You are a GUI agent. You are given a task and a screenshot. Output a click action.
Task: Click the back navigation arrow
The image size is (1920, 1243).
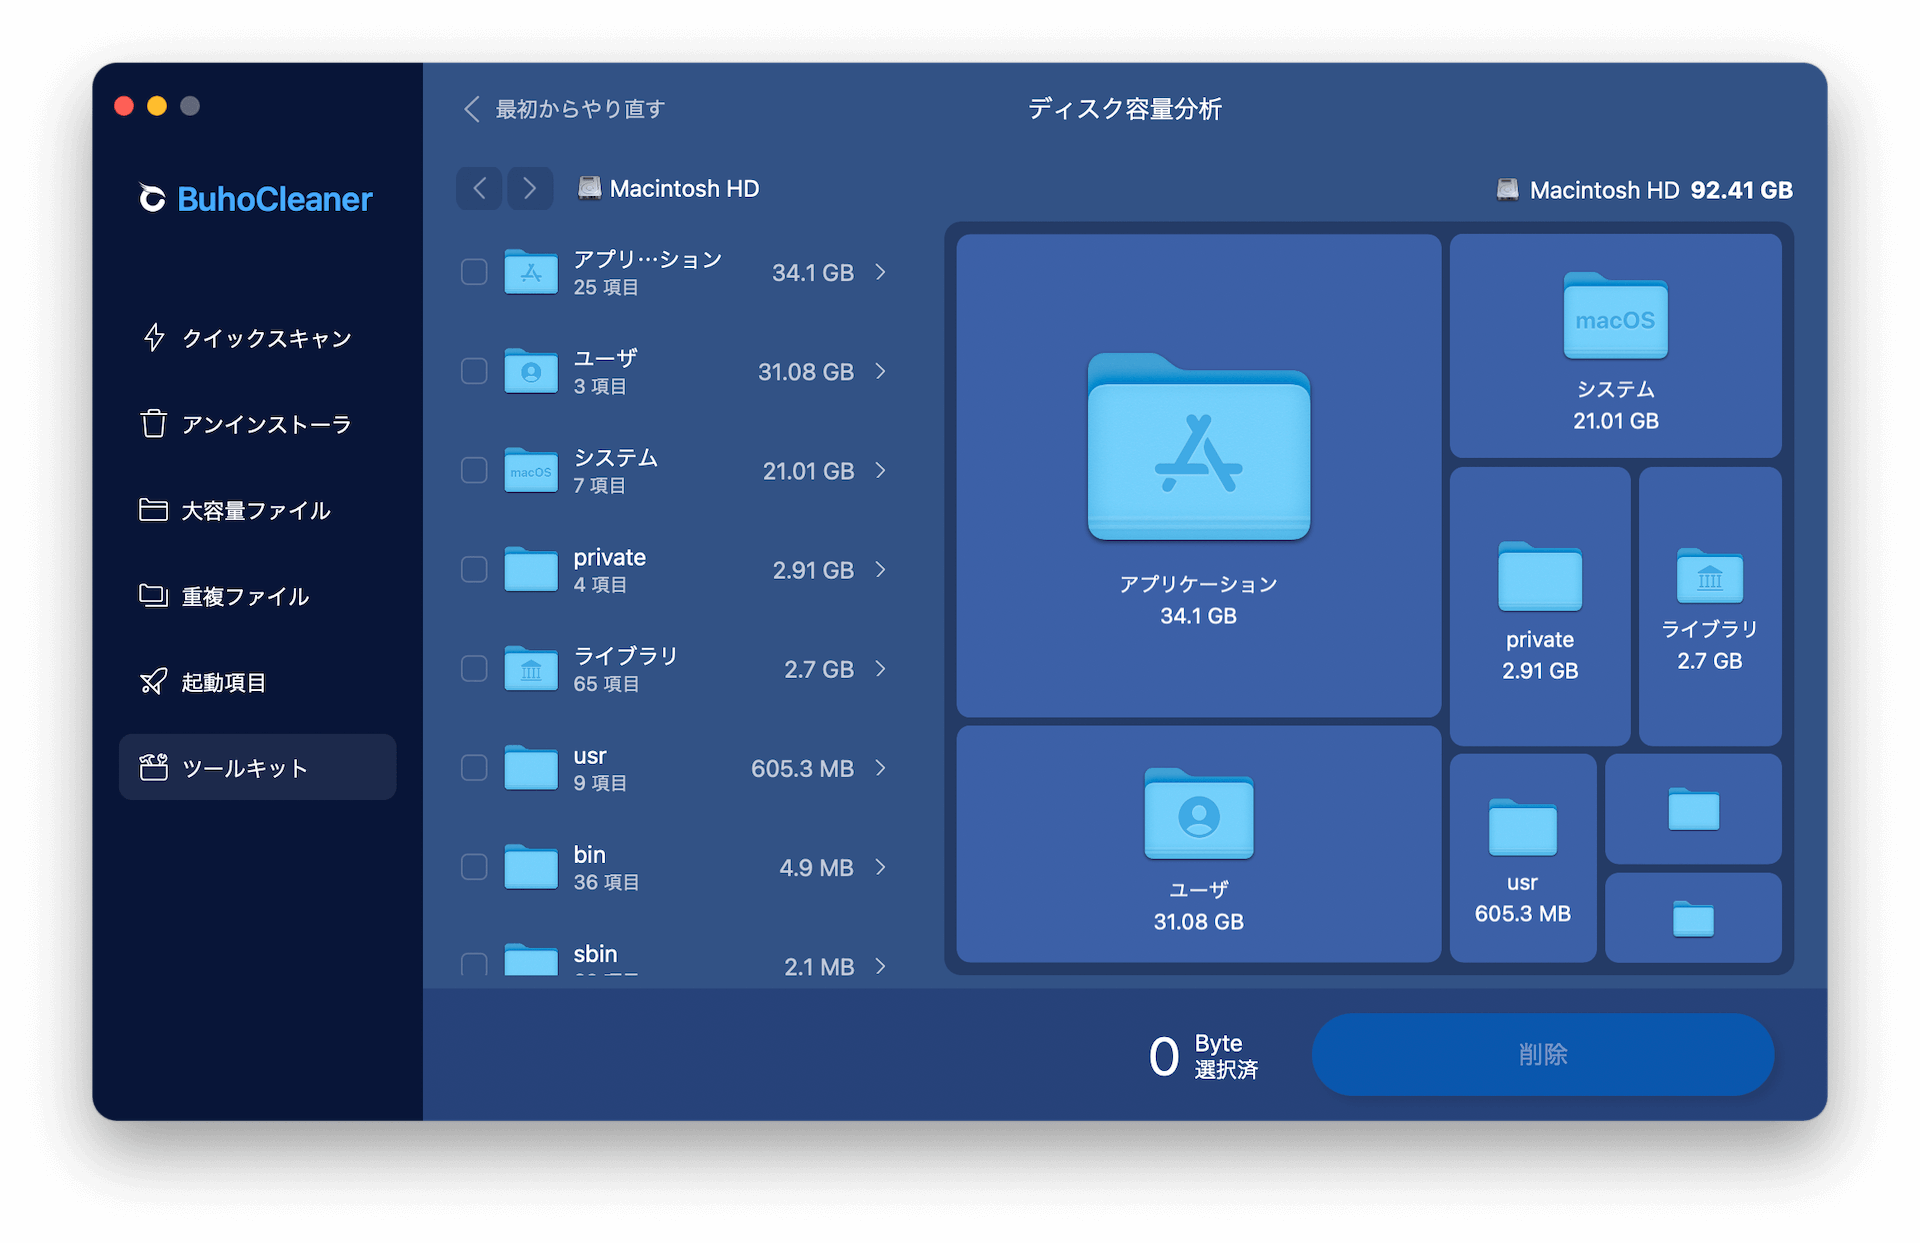coord(479,188)
